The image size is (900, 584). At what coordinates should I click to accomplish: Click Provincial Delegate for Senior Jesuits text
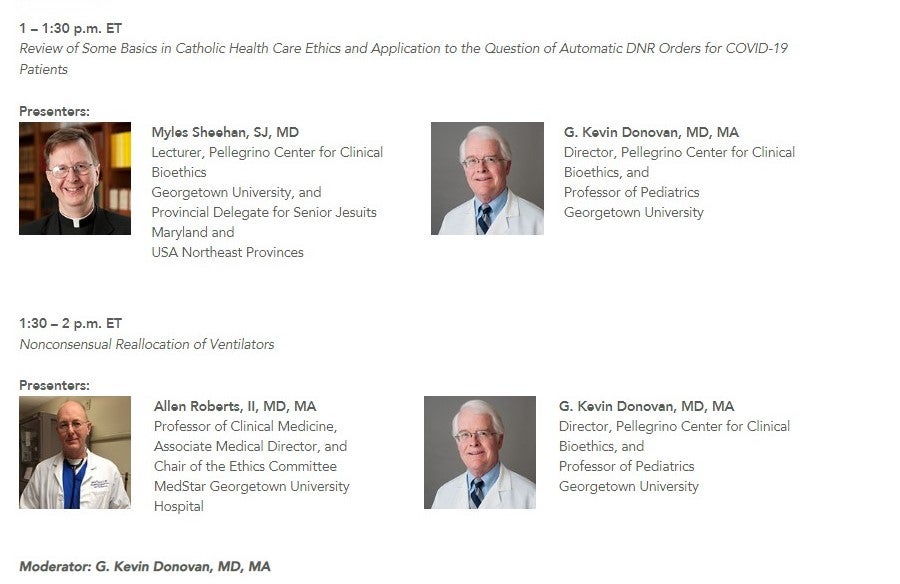pos(264,212)
